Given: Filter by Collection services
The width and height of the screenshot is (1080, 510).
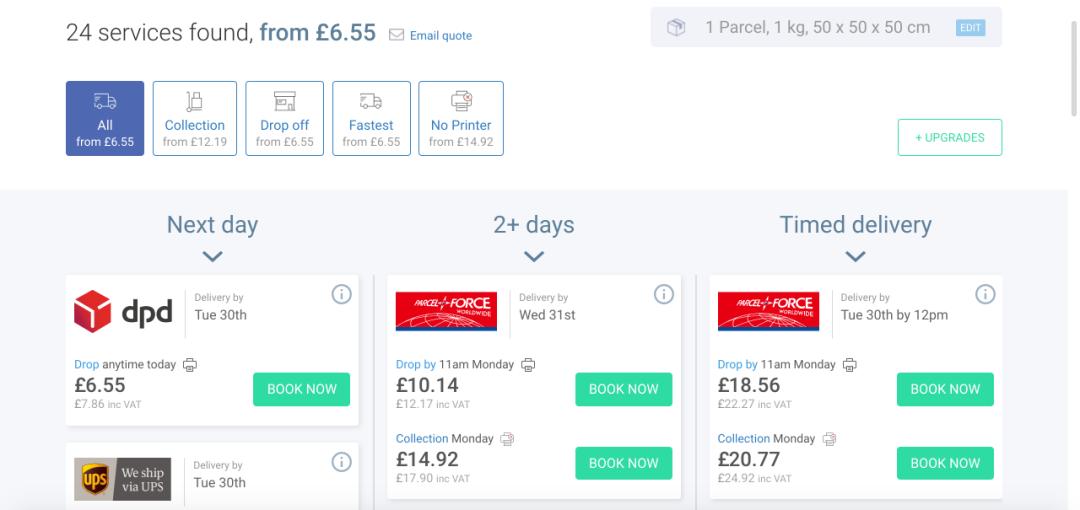Looking at the screenshot, I should pyautogui.click(x=195, y=119).
